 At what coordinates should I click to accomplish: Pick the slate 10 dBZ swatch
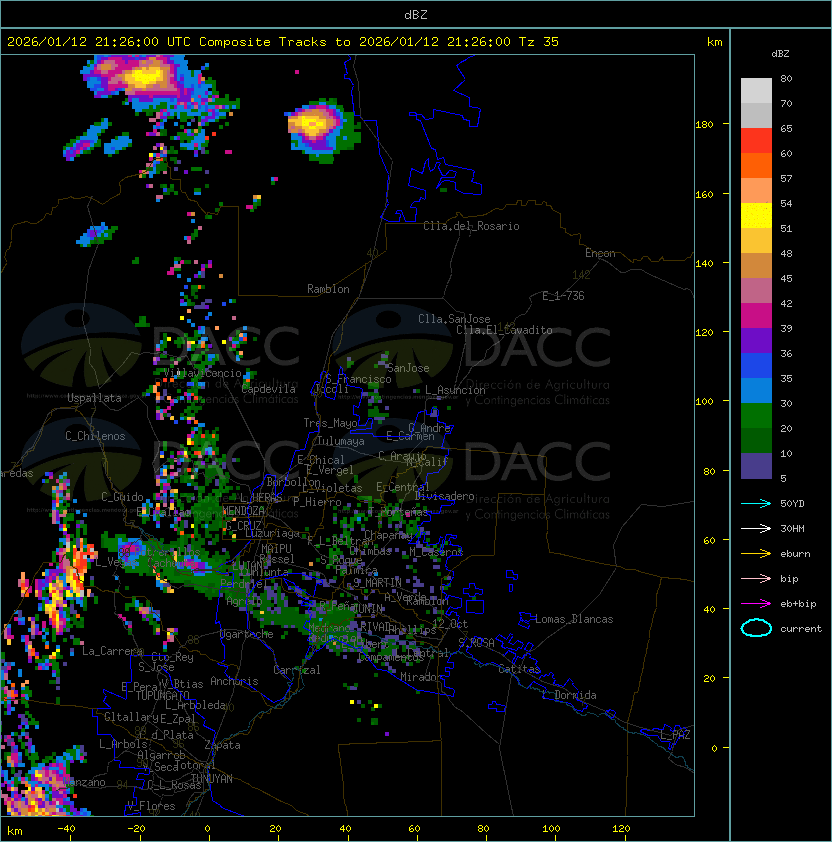point(756,466)
